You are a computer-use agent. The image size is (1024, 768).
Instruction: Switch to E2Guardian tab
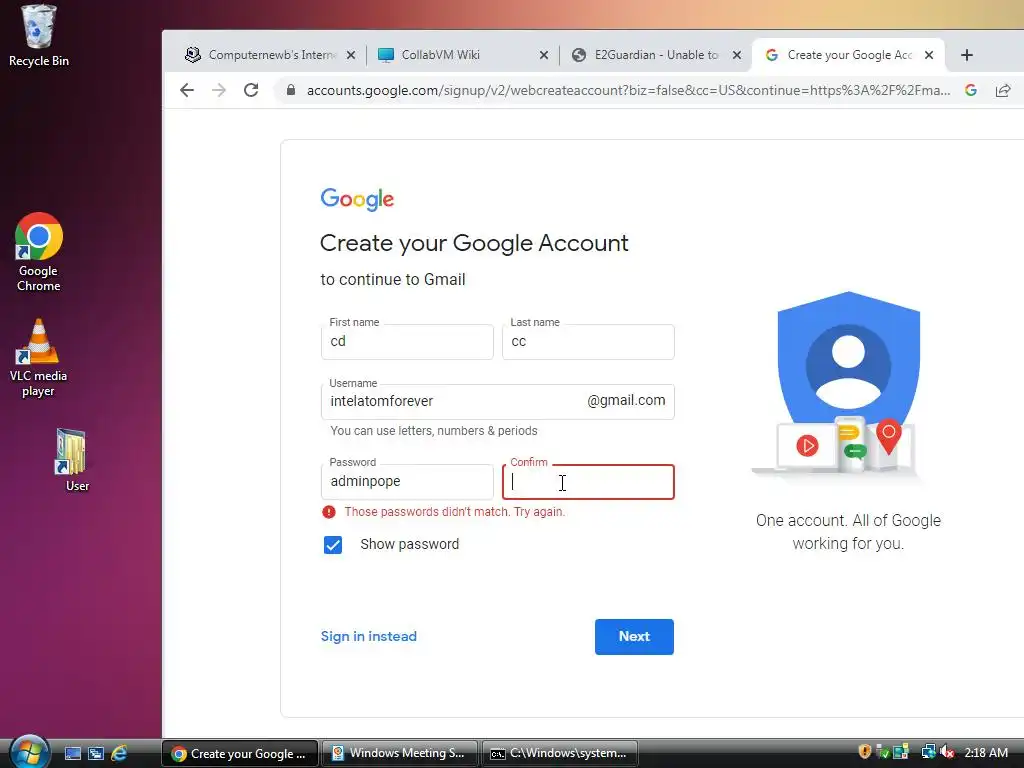[655, 55]
